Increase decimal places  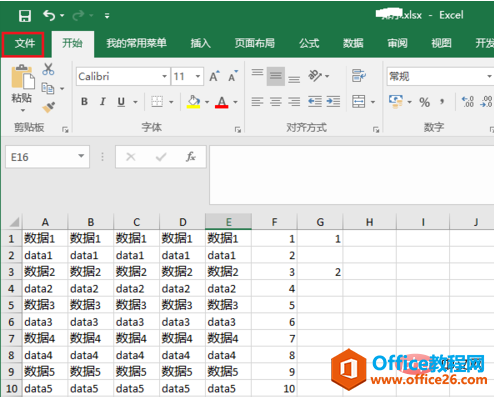pos(468,102)
